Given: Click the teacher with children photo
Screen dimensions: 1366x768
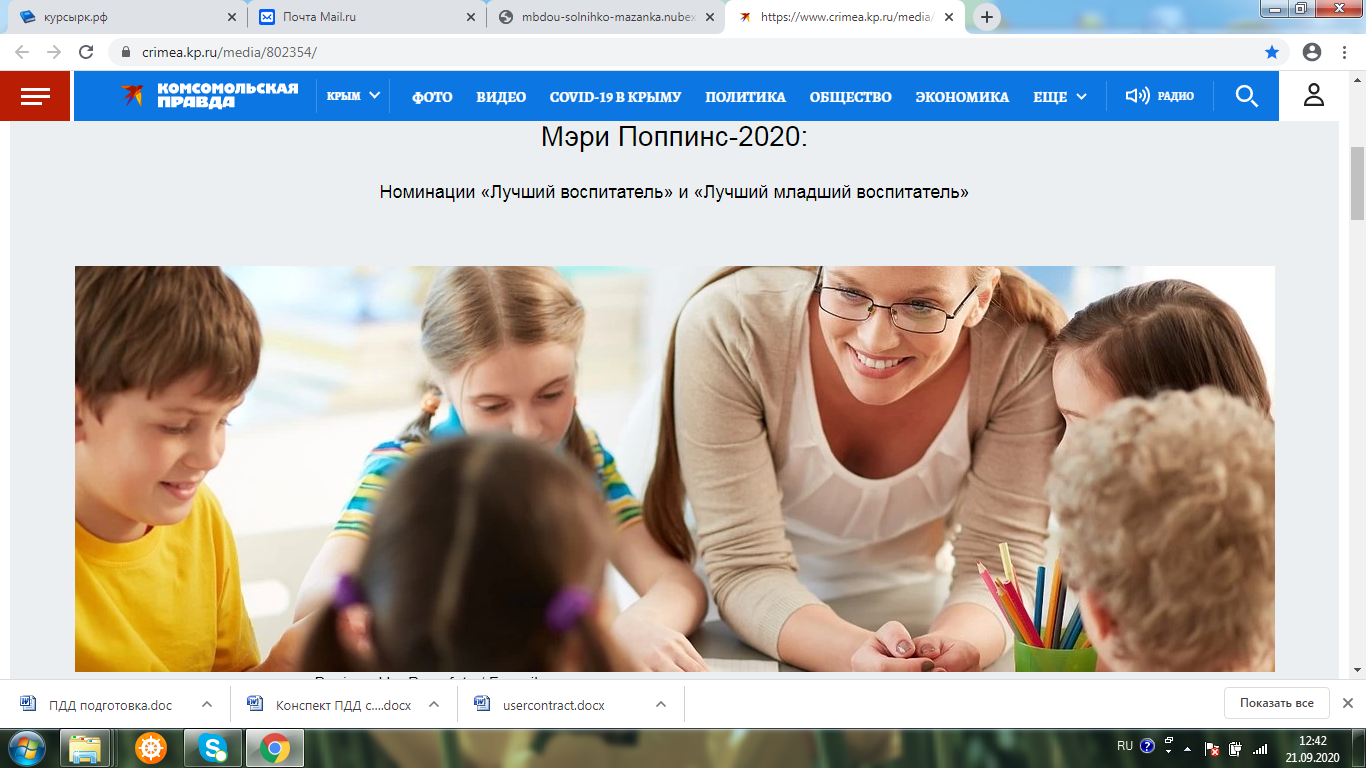Looking at the screenshot, I should click(x=675, y=469).
